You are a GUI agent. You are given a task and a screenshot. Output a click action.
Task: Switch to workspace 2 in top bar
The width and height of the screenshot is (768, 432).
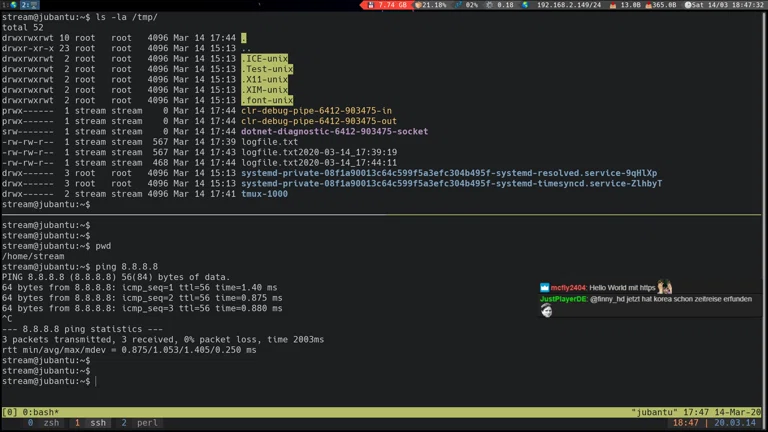point(24,5)
